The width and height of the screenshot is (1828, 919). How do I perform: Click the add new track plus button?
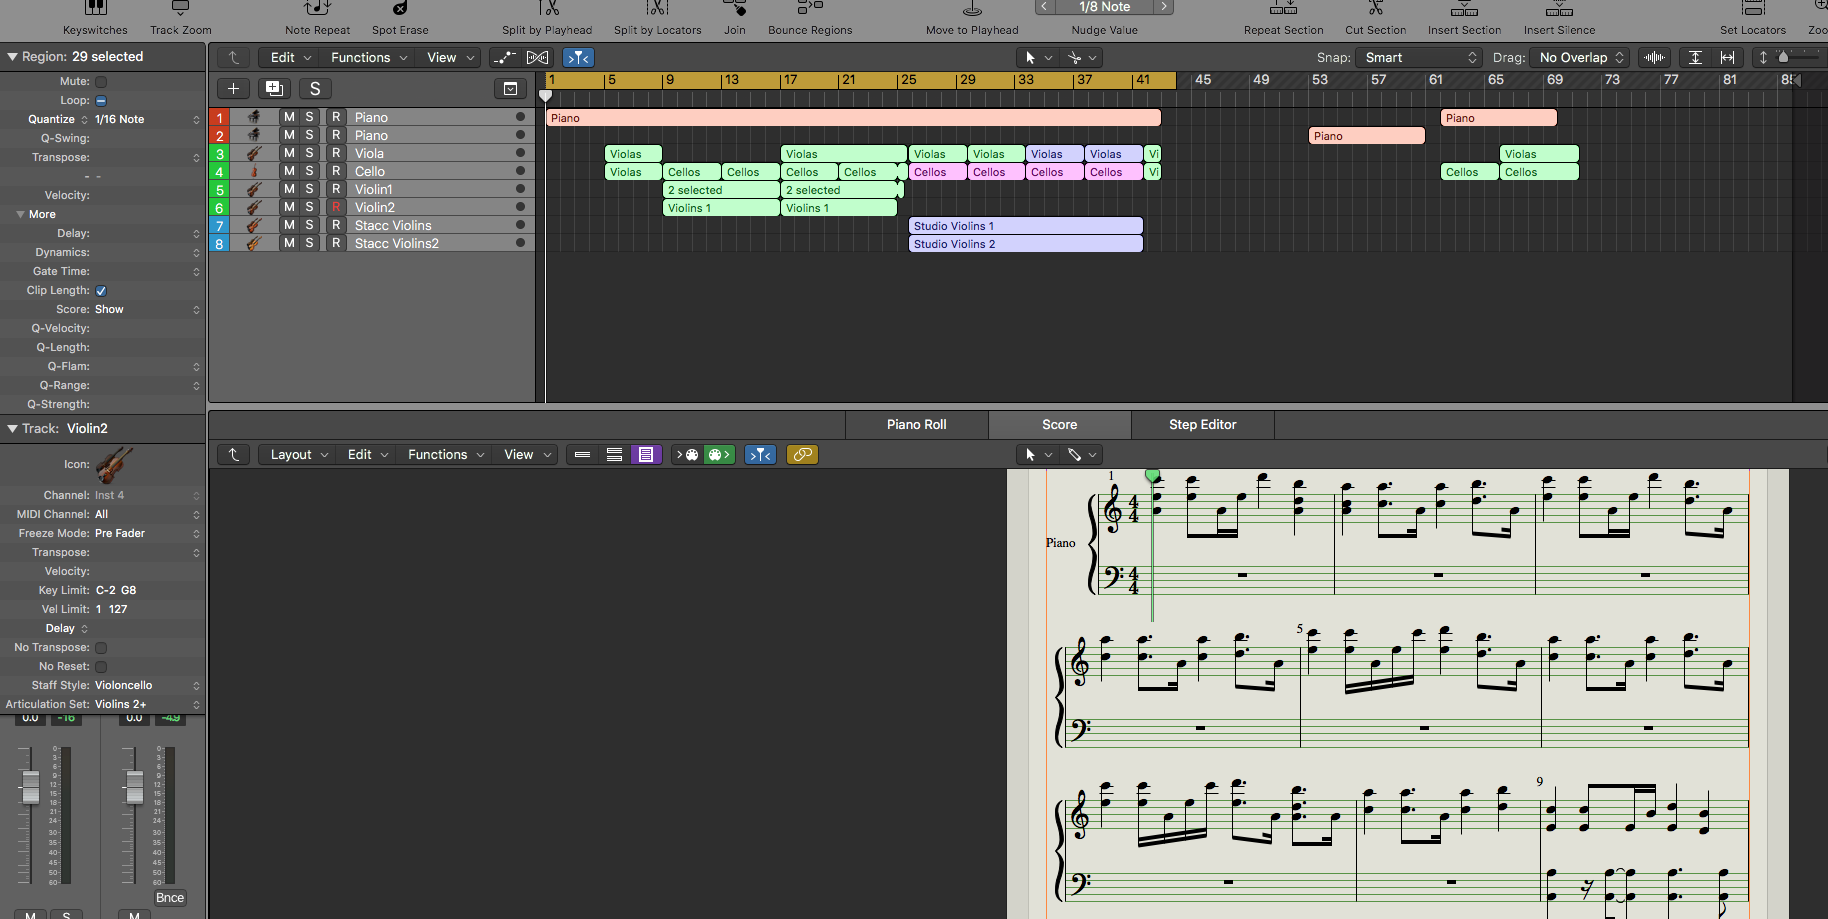coord(233,89)
